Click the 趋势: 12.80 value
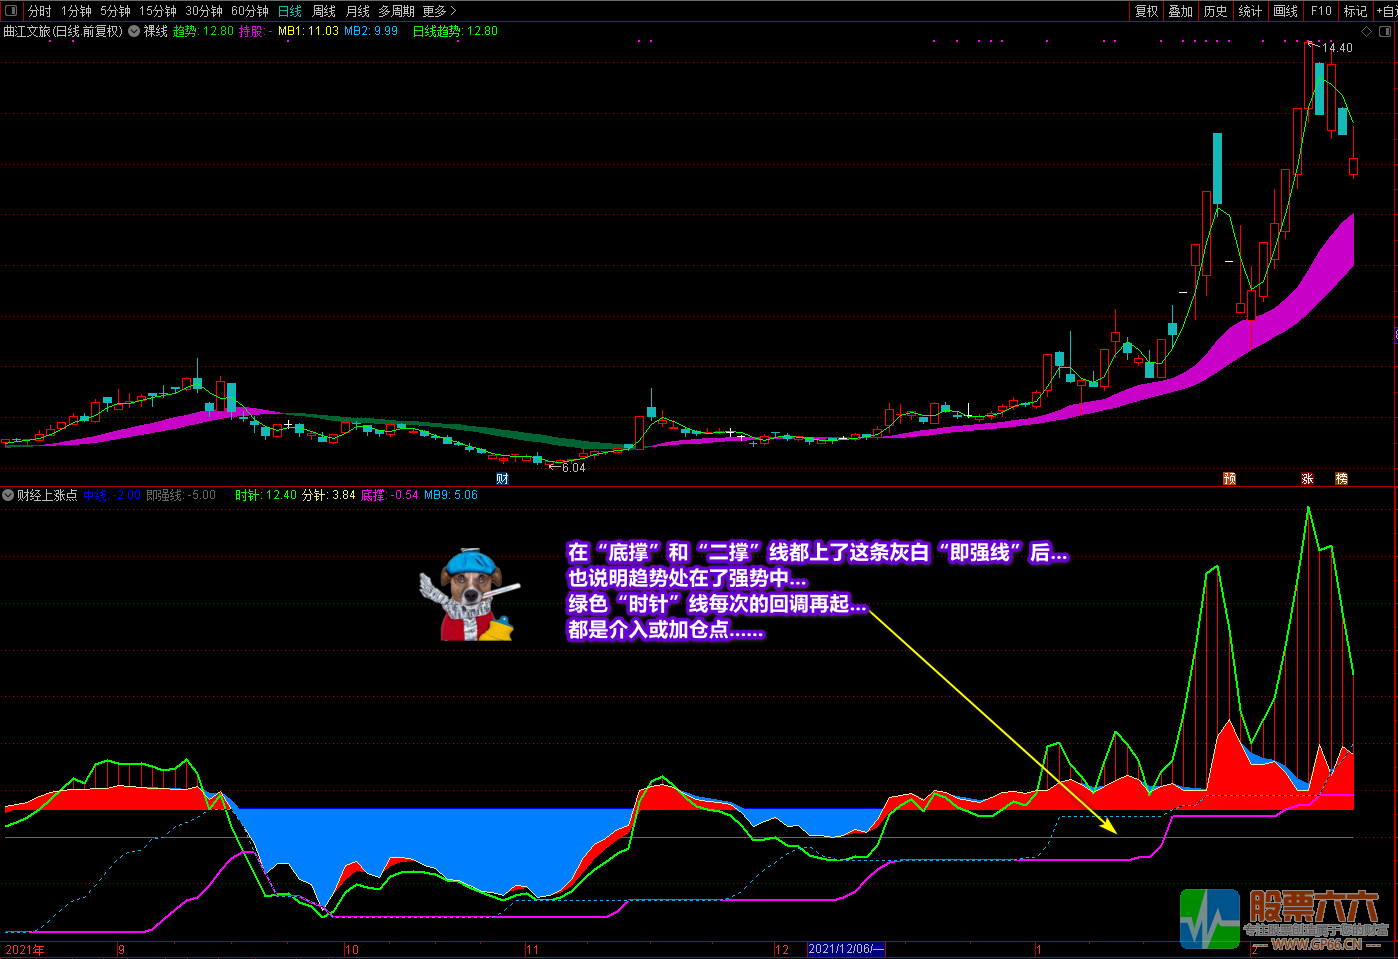This screenshot has height=959, width=1398. 203,31
